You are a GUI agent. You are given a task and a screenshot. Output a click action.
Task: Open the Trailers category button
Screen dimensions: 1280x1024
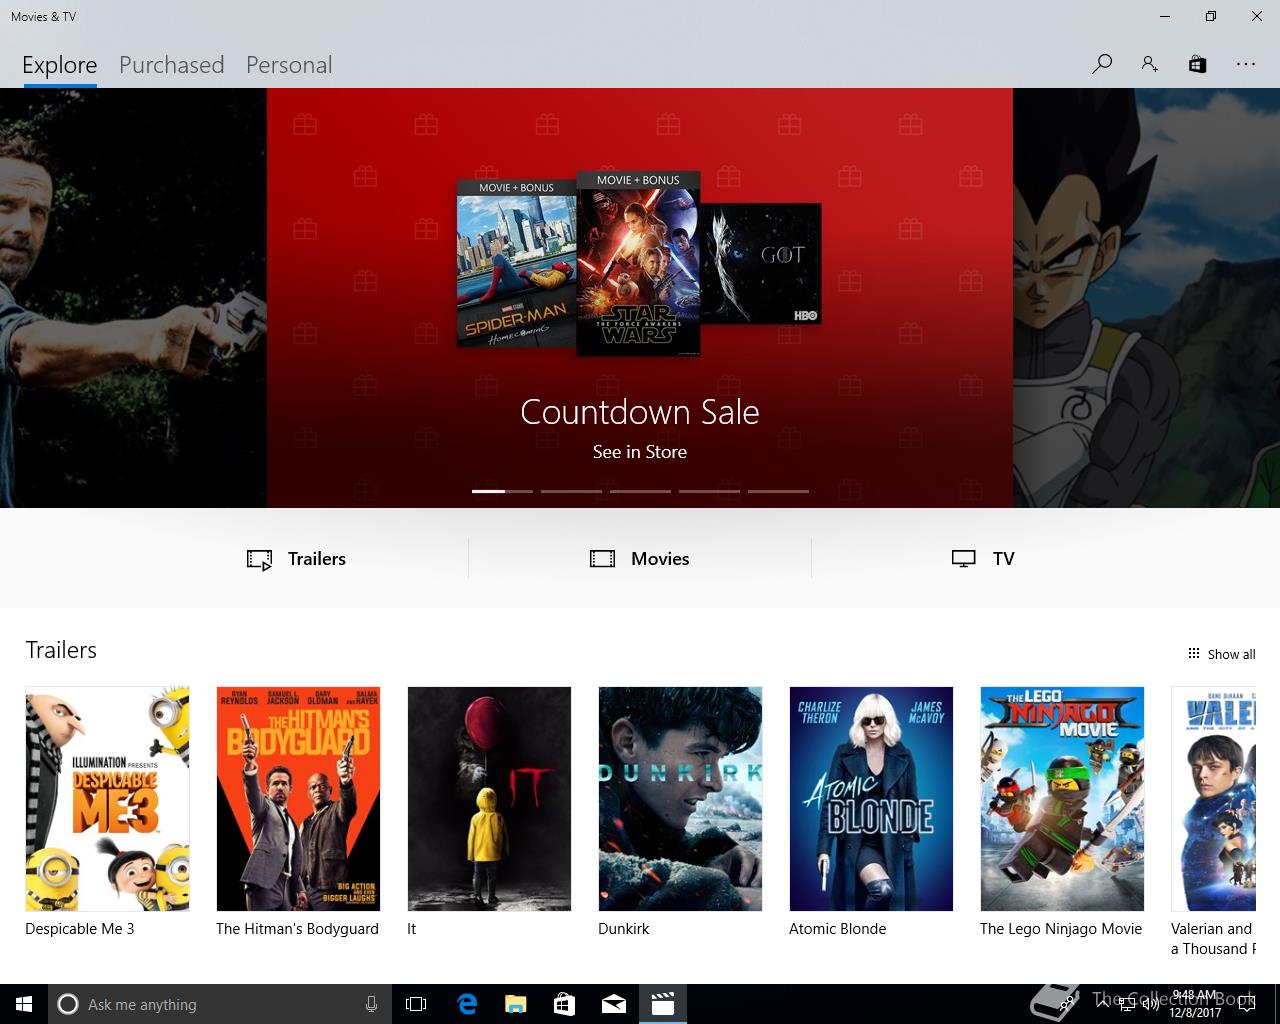297,559
